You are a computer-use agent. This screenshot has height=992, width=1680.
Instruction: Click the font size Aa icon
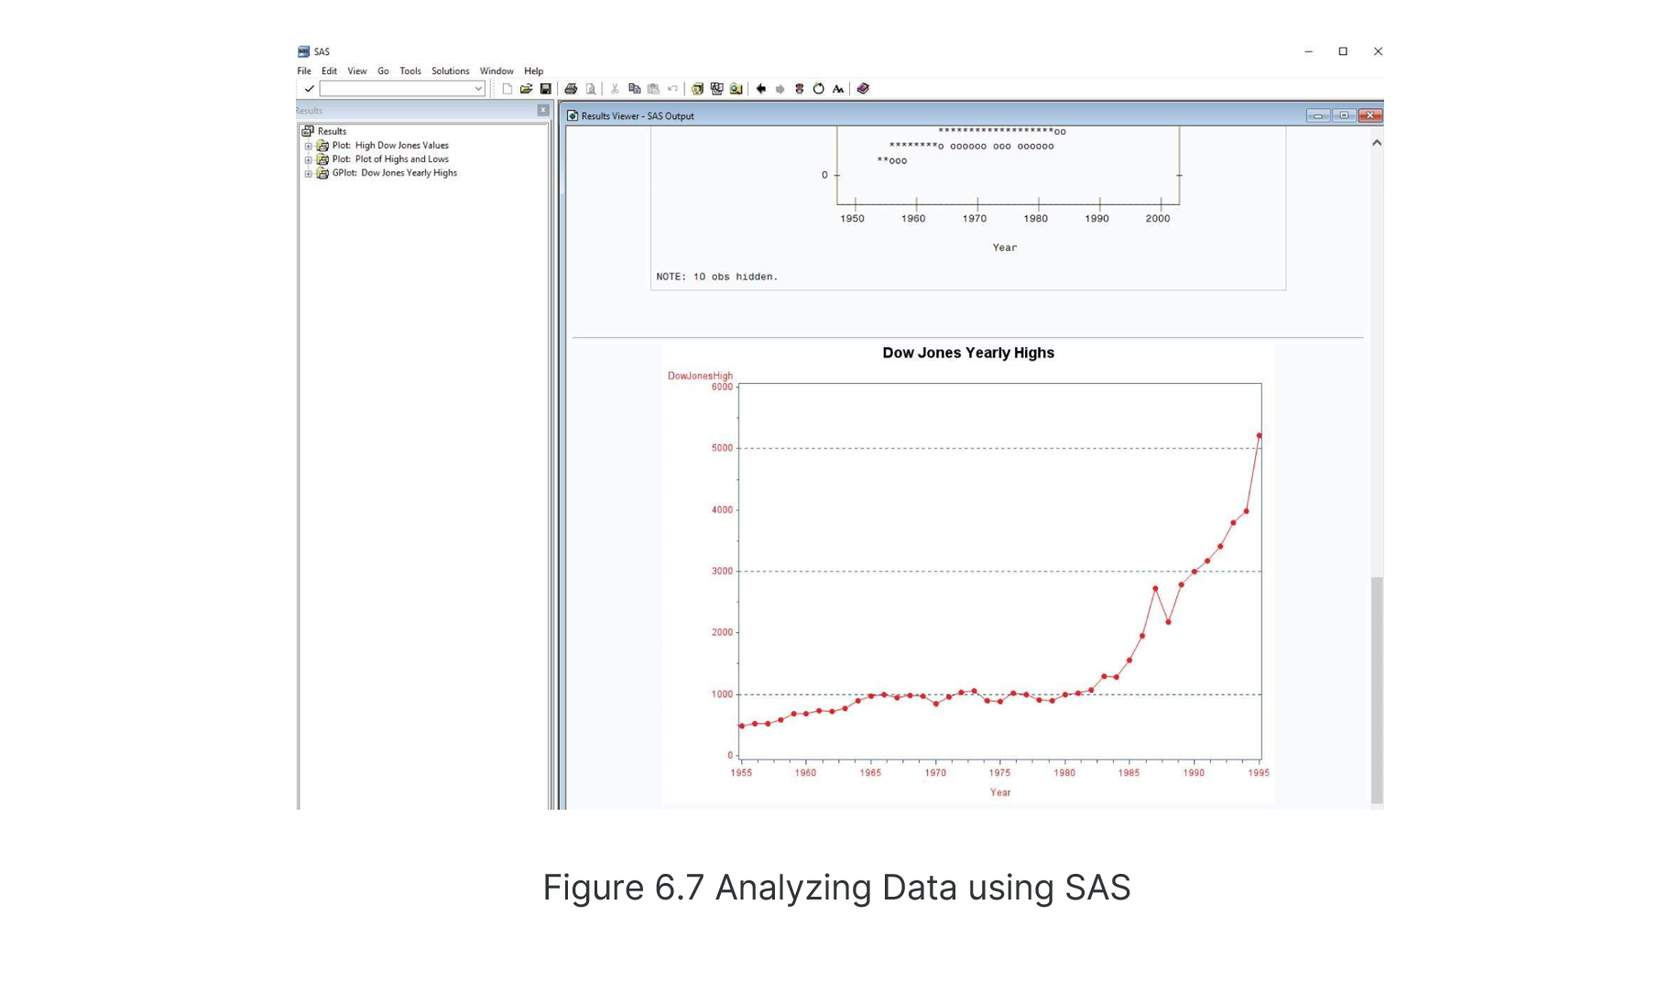click(x=838, y=89)
